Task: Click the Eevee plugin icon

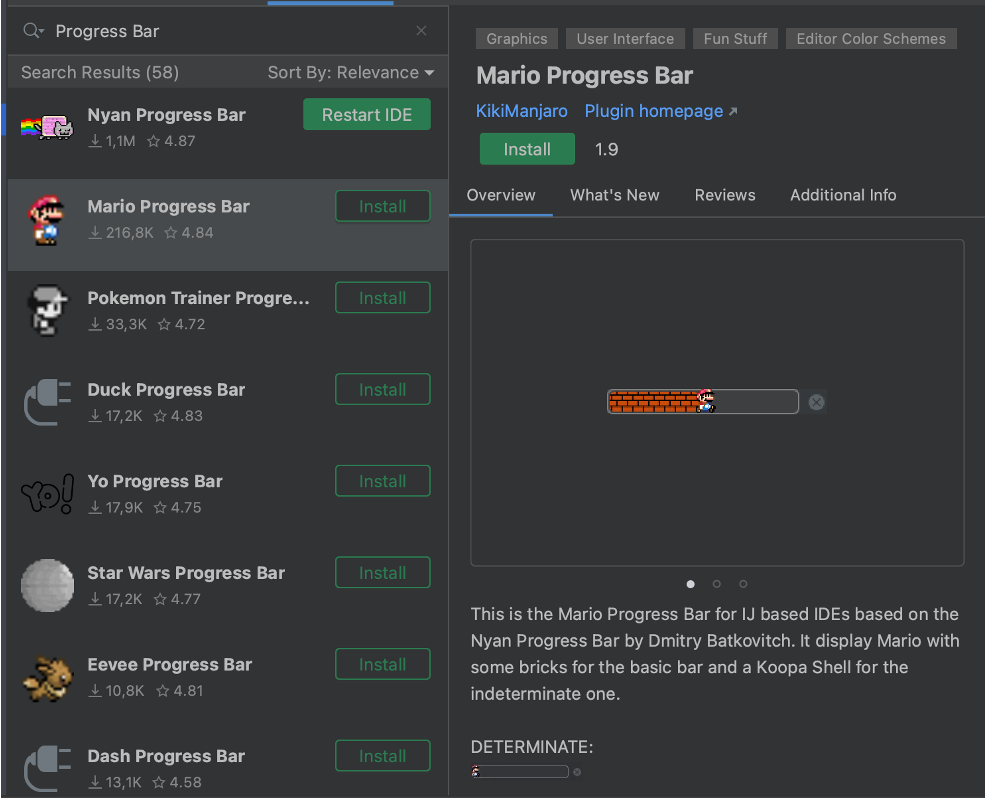Action: pos(47,678)
